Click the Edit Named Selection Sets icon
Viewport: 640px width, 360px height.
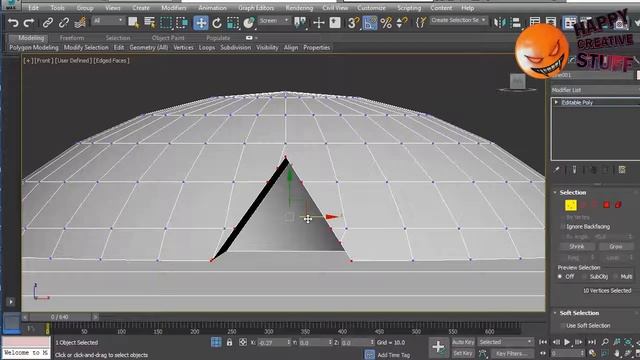(420, 22)
